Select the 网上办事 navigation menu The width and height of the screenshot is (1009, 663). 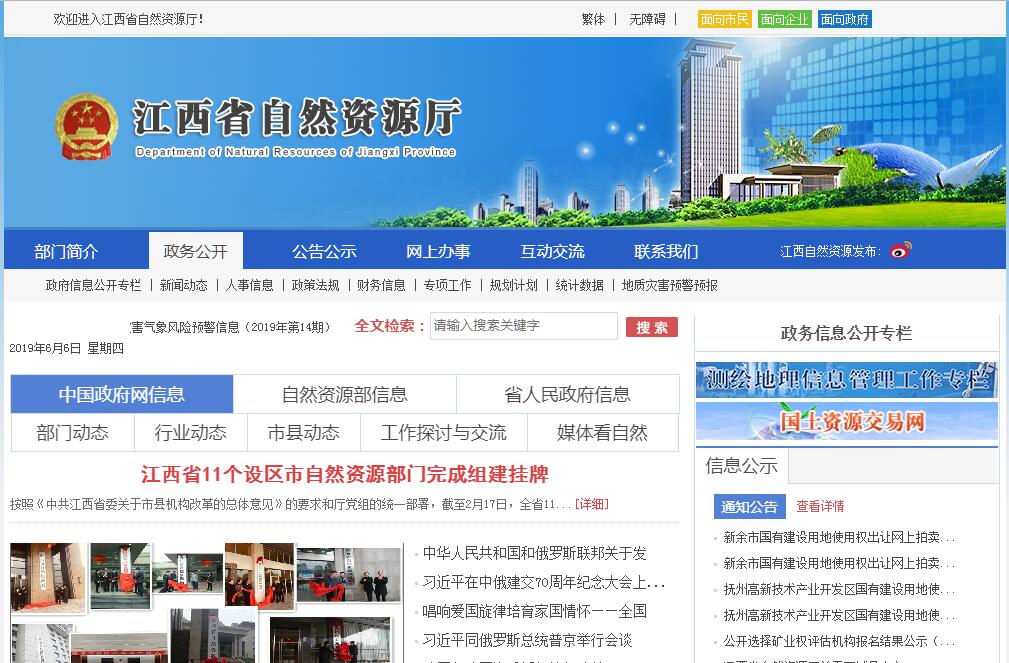click(x=438, y=251)
